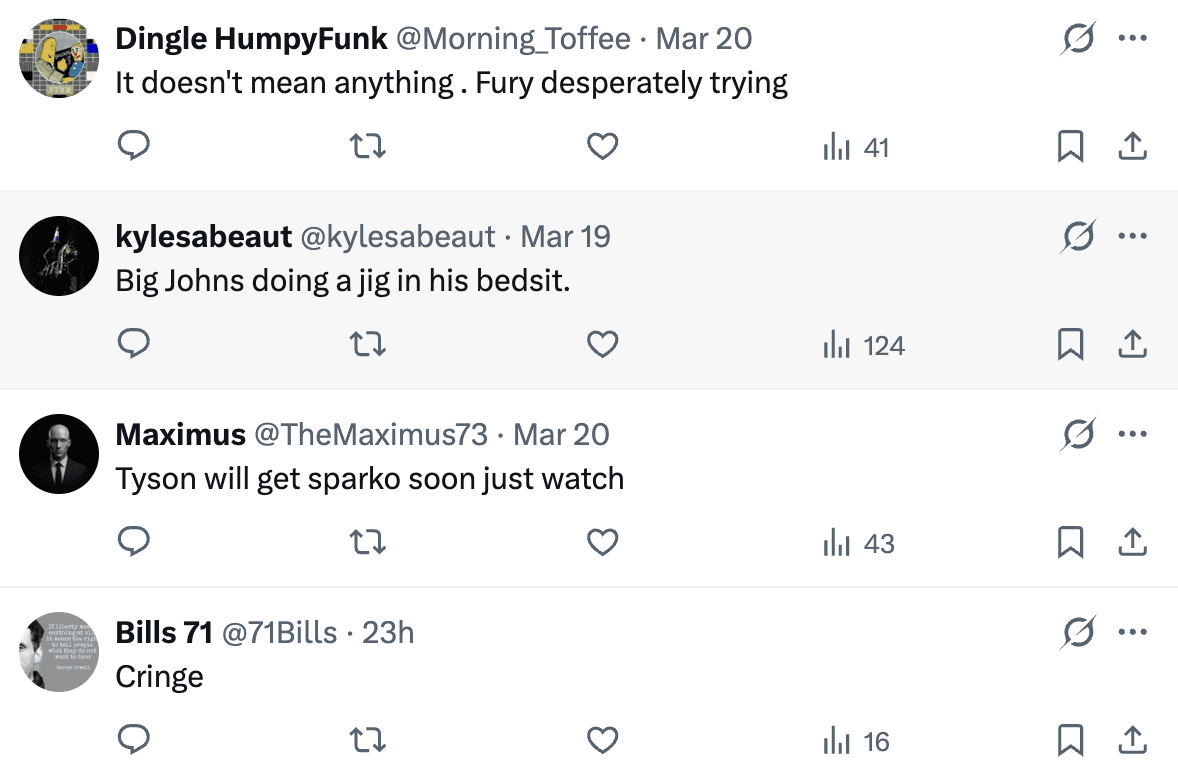Viewport: 1178px width, 784px height.
Task: Reply to Dingle HumpyFunk's tweet
Action: click(134, 148)
